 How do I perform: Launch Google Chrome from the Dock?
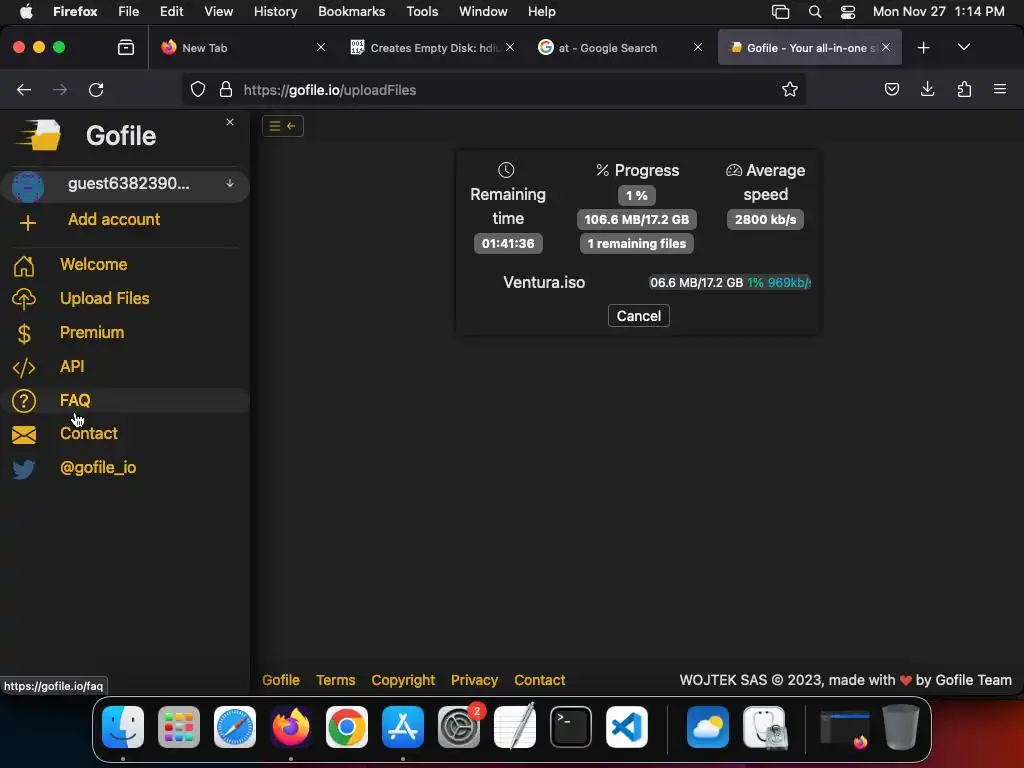click(347, 727)
